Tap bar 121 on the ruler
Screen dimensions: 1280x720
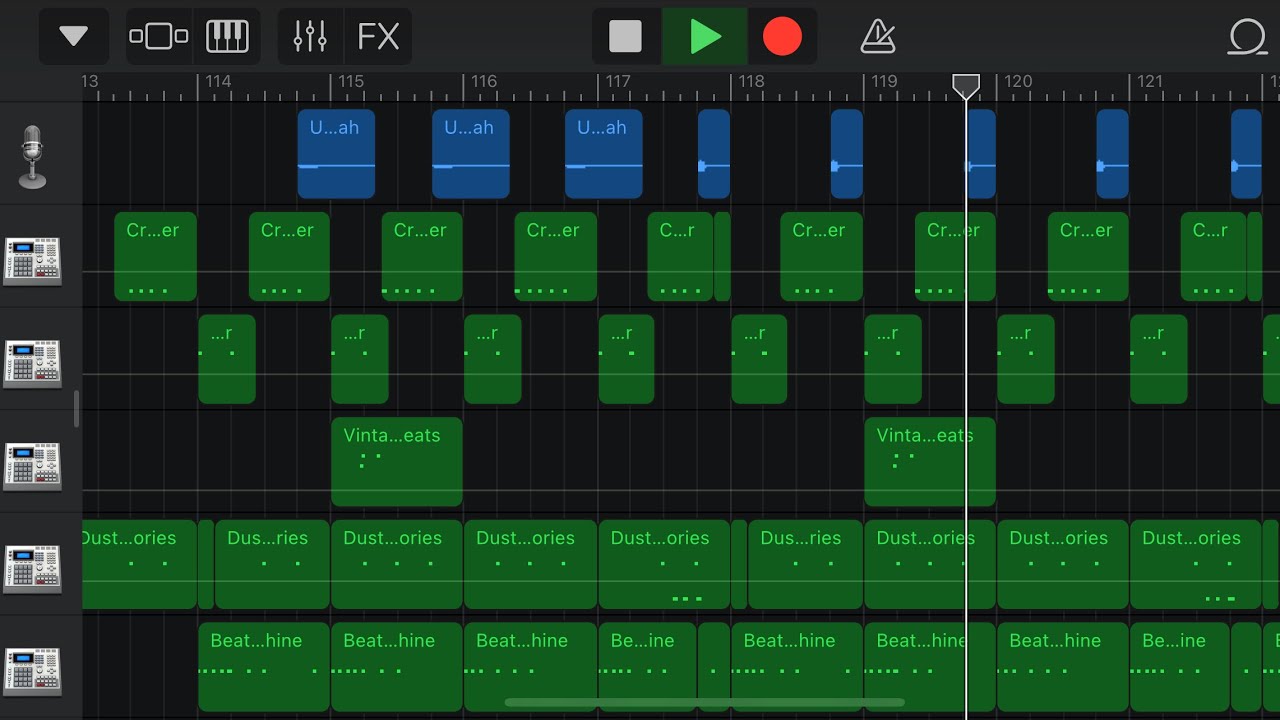pyautogui.click(x=1150, y=82)
